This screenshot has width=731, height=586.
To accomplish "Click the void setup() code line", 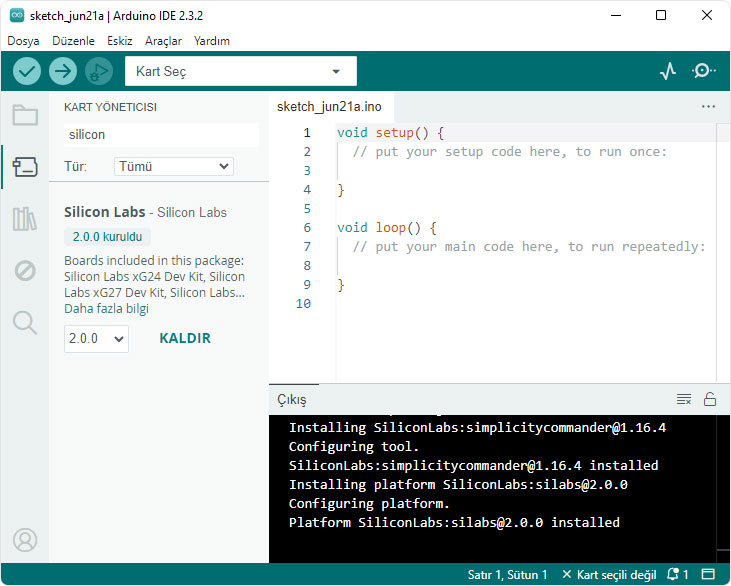I will [390, 133].
